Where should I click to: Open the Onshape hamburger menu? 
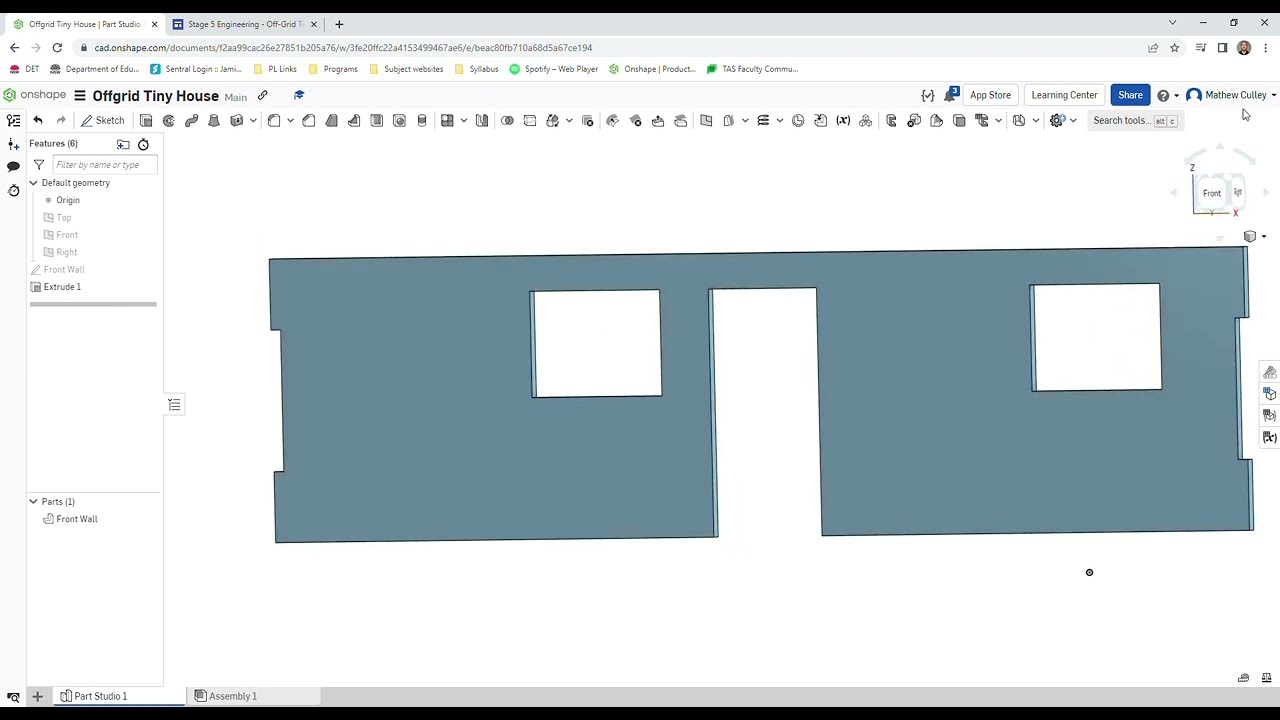(x=80, y=95)
